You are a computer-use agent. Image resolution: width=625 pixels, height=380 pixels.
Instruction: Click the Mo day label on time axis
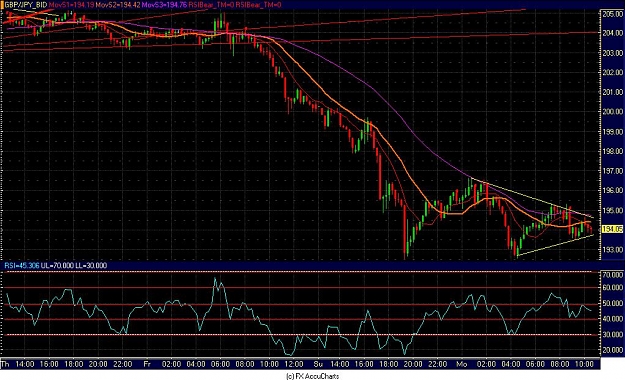tap(462, 364)
